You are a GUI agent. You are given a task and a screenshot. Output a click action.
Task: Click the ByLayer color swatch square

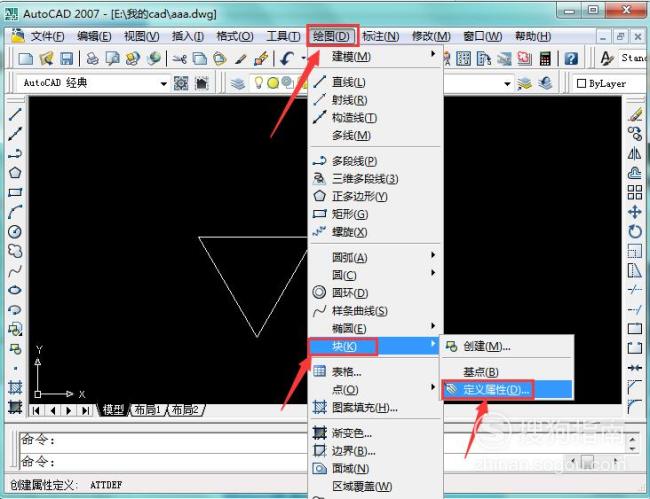click(x=582, y=84)
